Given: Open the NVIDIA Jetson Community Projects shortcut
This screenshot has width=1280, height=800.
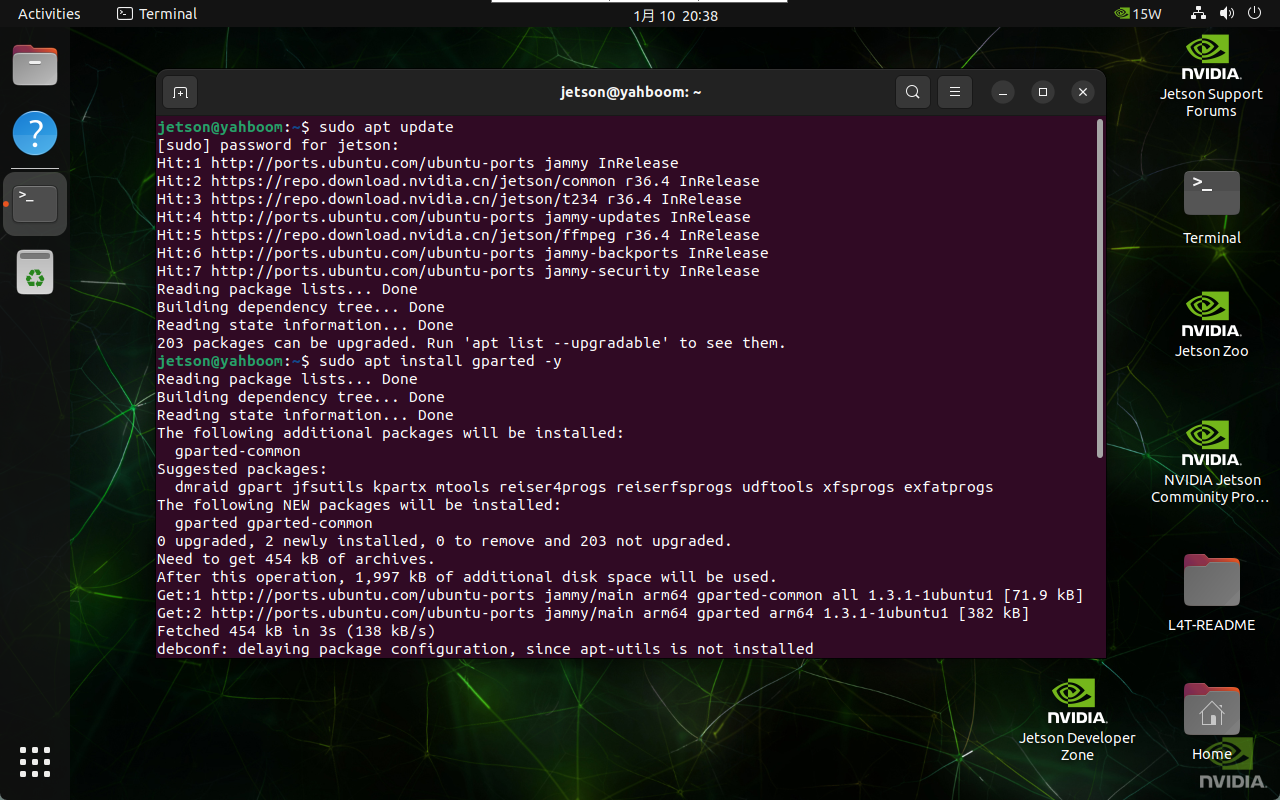Looking at the screenshot, I should [x=1211, y=458].
